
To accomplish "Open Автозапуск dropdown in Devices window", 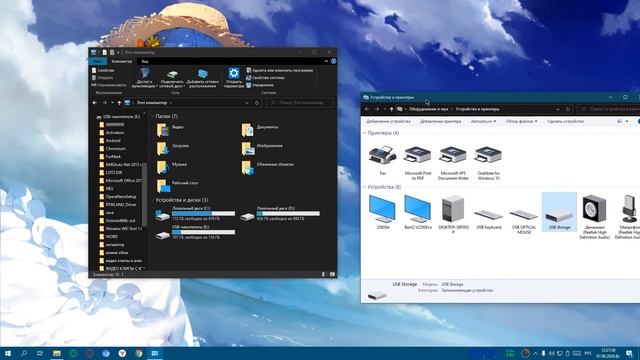I will [x=483, y=122].
